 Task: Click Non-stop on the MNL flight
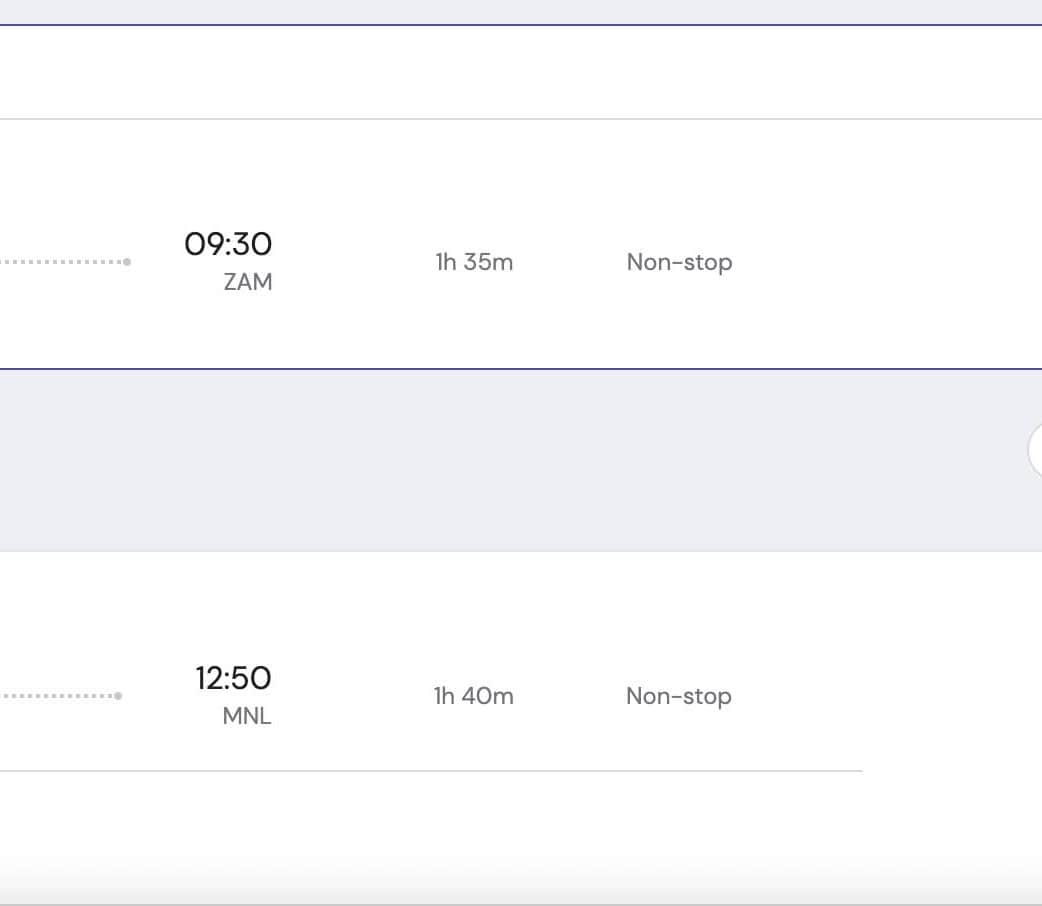click(x=679, y=696)
